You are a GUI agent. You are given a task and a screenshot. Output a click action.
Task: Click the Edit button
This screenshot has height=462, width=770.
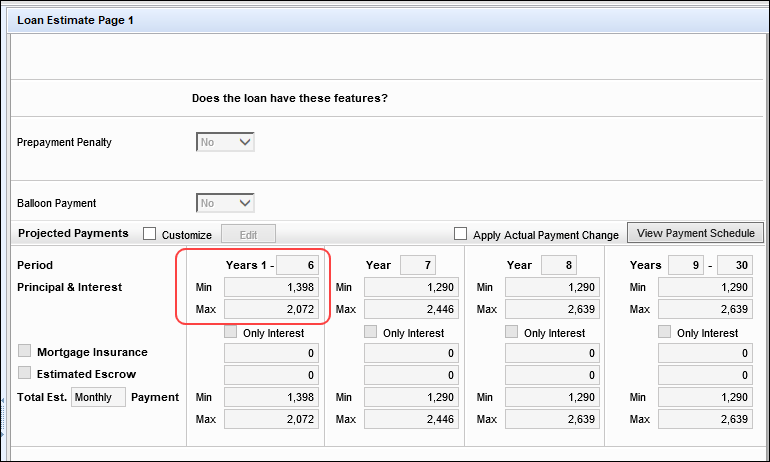click(x=248, y=234)
